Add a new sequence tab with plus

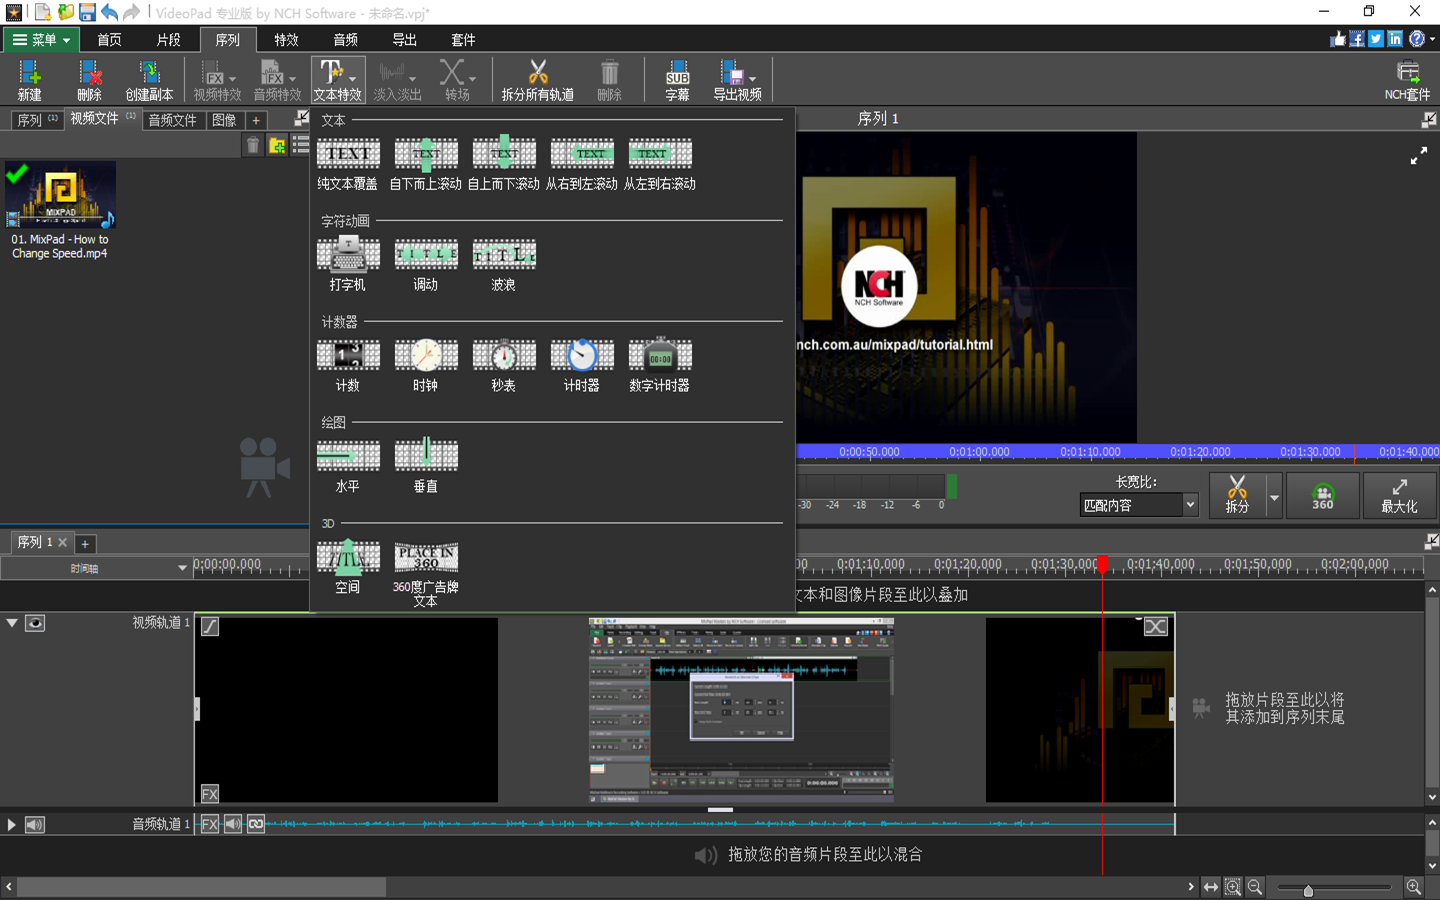pyautogui.click(x=85, y=544)
